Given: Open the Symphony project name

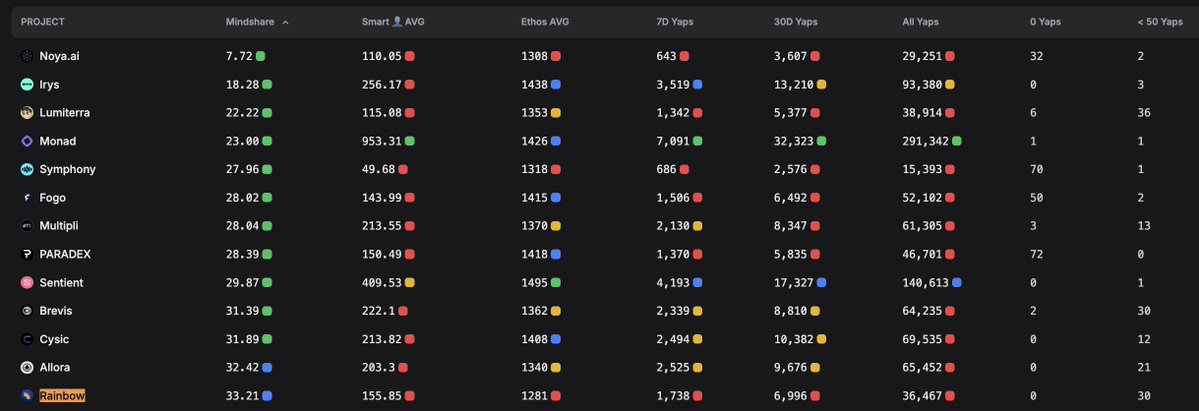Looking at the screenshot, I should [x=67, y=169].
